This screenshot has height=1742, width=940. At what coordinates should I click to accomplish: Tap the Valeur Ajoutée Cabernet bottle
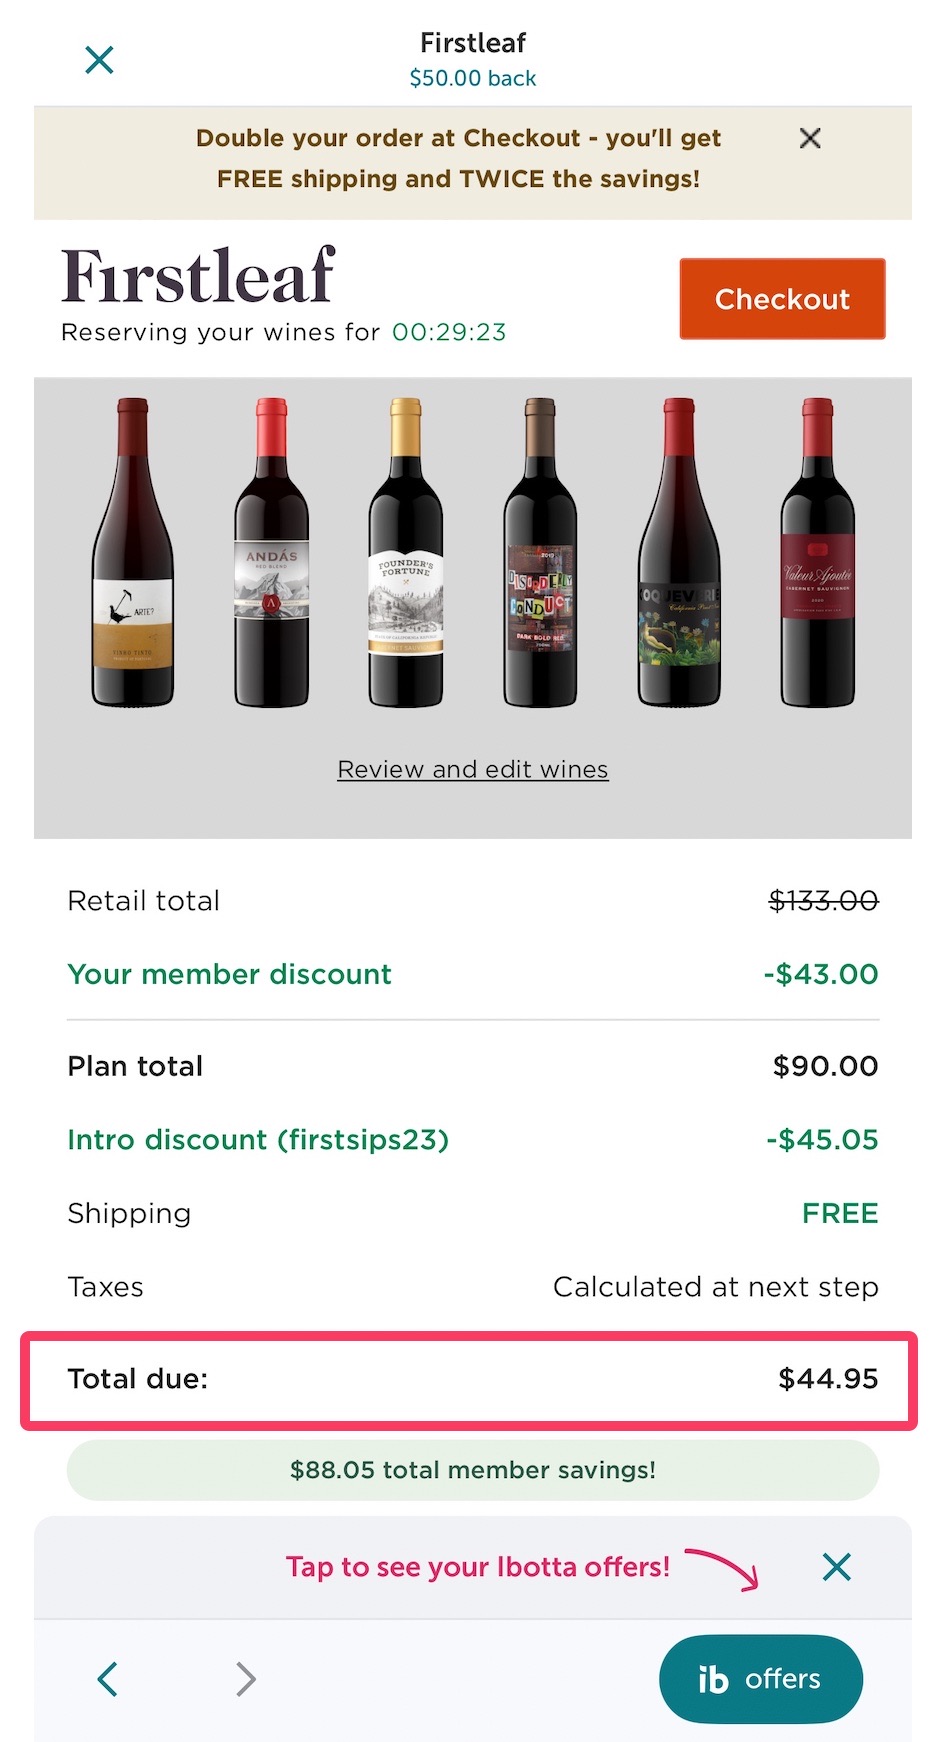pyautogui.click(x=817, y=553)
